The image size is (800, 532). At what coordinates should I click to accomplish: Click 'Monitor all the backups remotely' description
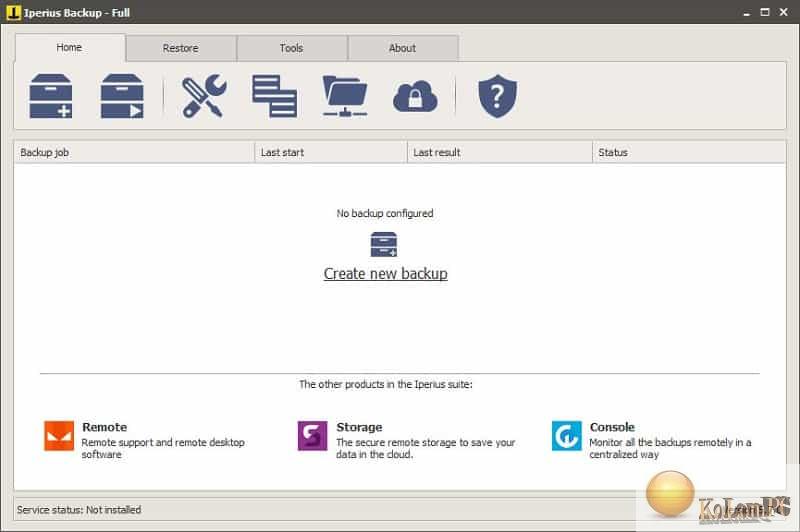coord(670,448)
